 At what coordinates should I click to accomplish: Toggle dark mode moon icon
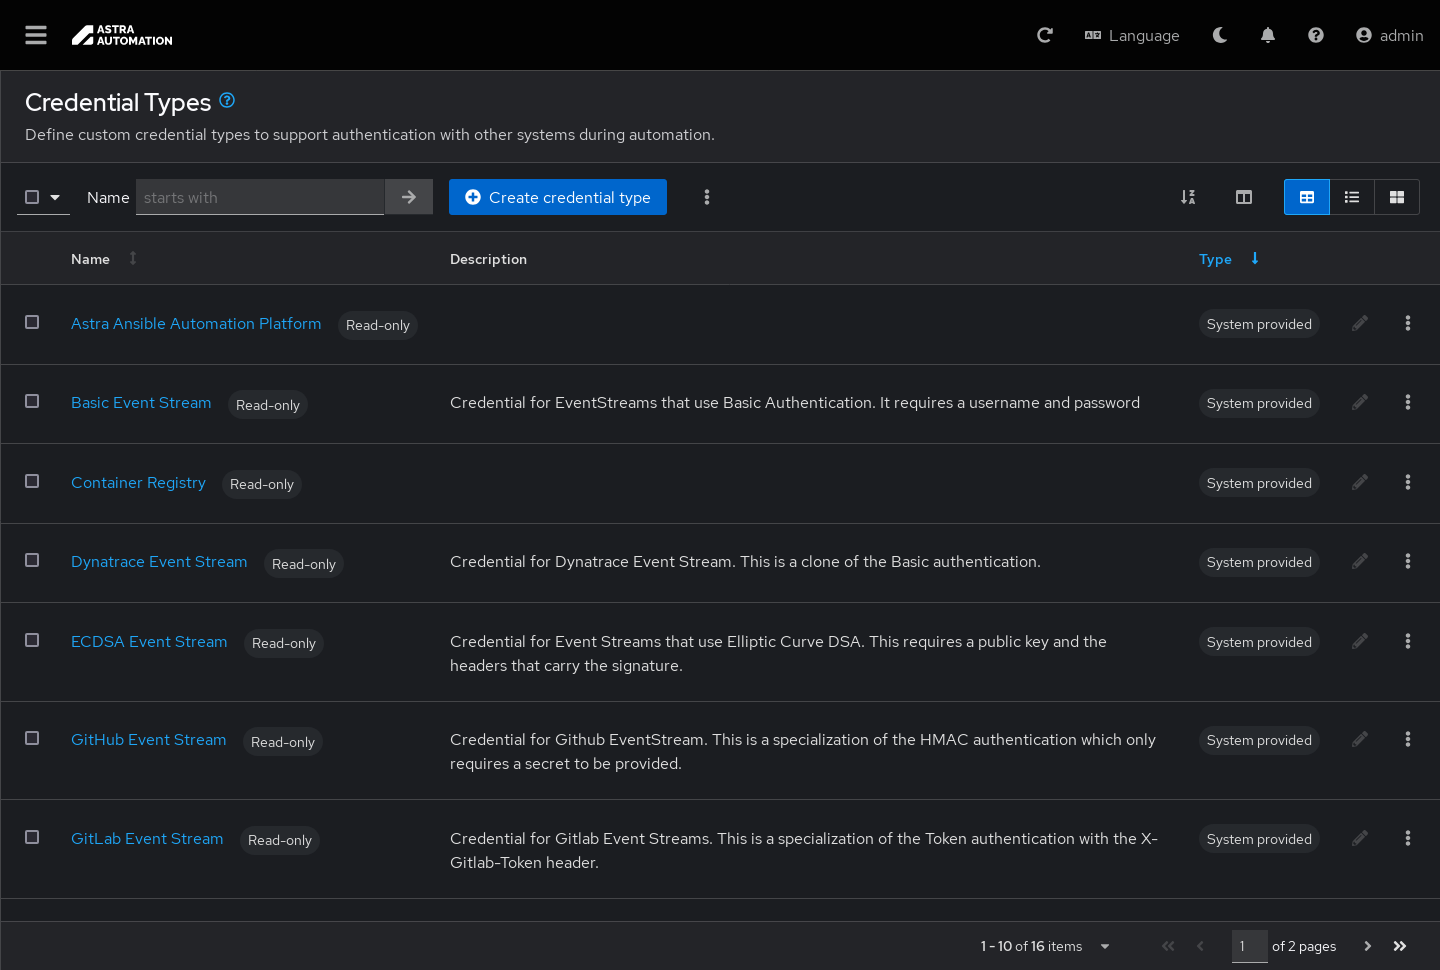(1220, 35)
